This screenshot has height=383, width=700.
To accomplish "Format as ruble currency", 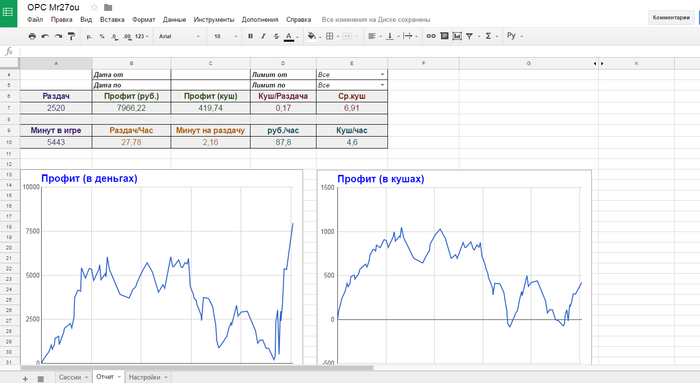I will (x=89, y=37).
